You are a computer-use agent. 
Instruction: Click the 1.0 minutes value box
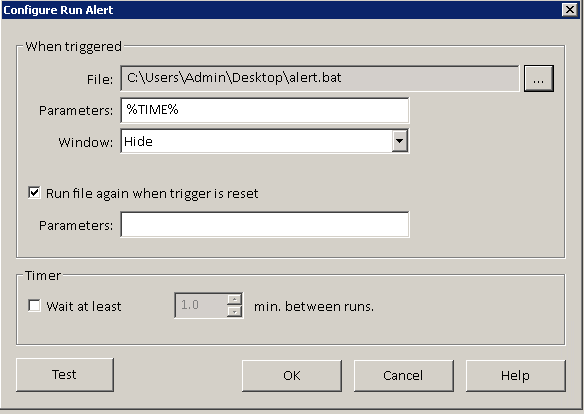tap(201, 305)
